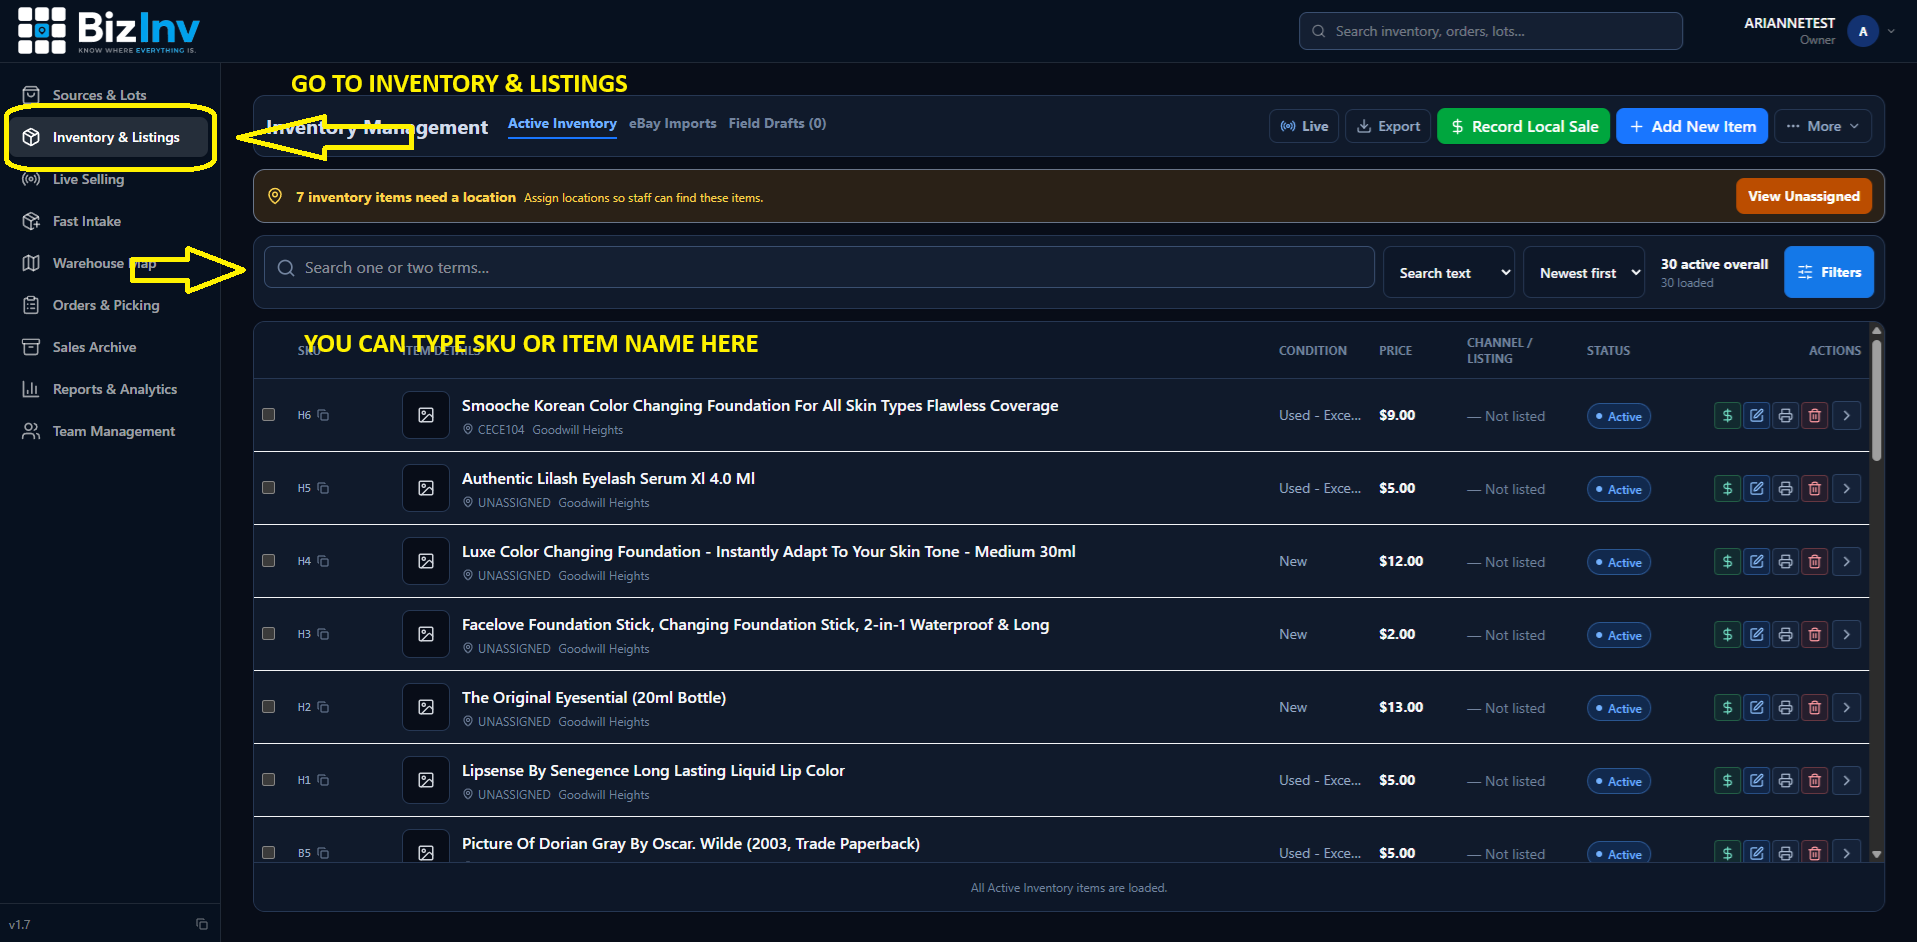Click the green dollar sale icon for H6 row
Screen dimensions: 1917x942
tap(1727, 415)
